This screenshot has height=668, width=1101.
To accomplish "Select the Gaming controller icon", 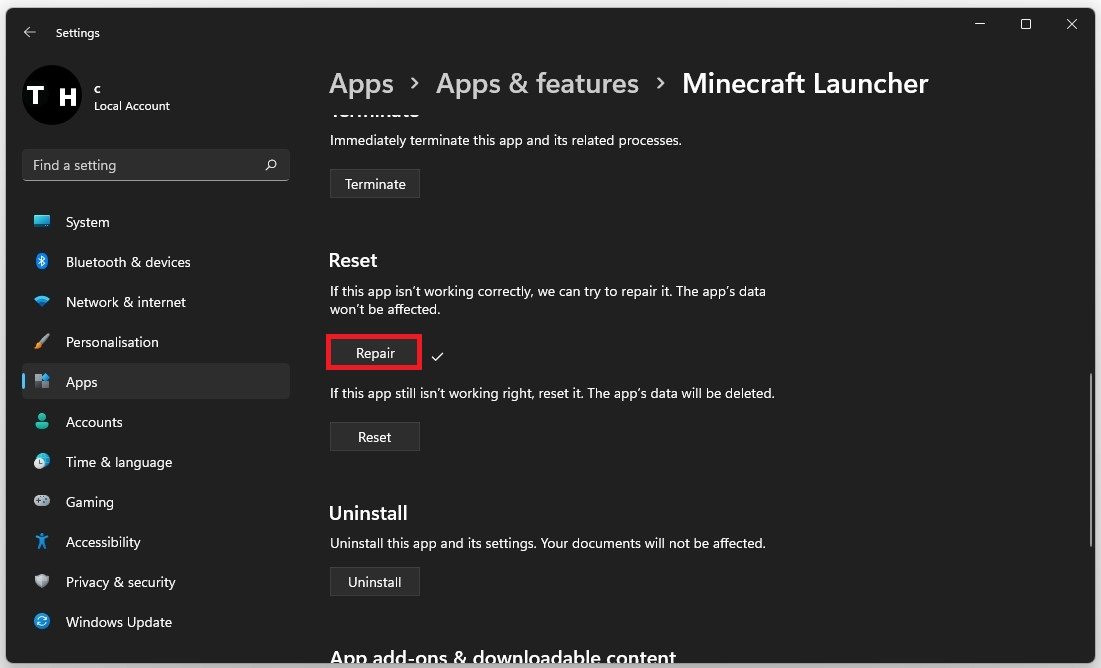I will pos(42,502).
